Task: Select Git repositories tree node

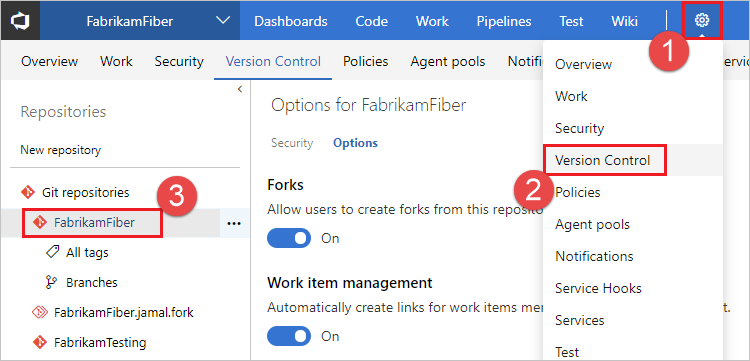Action: [86, 193]
